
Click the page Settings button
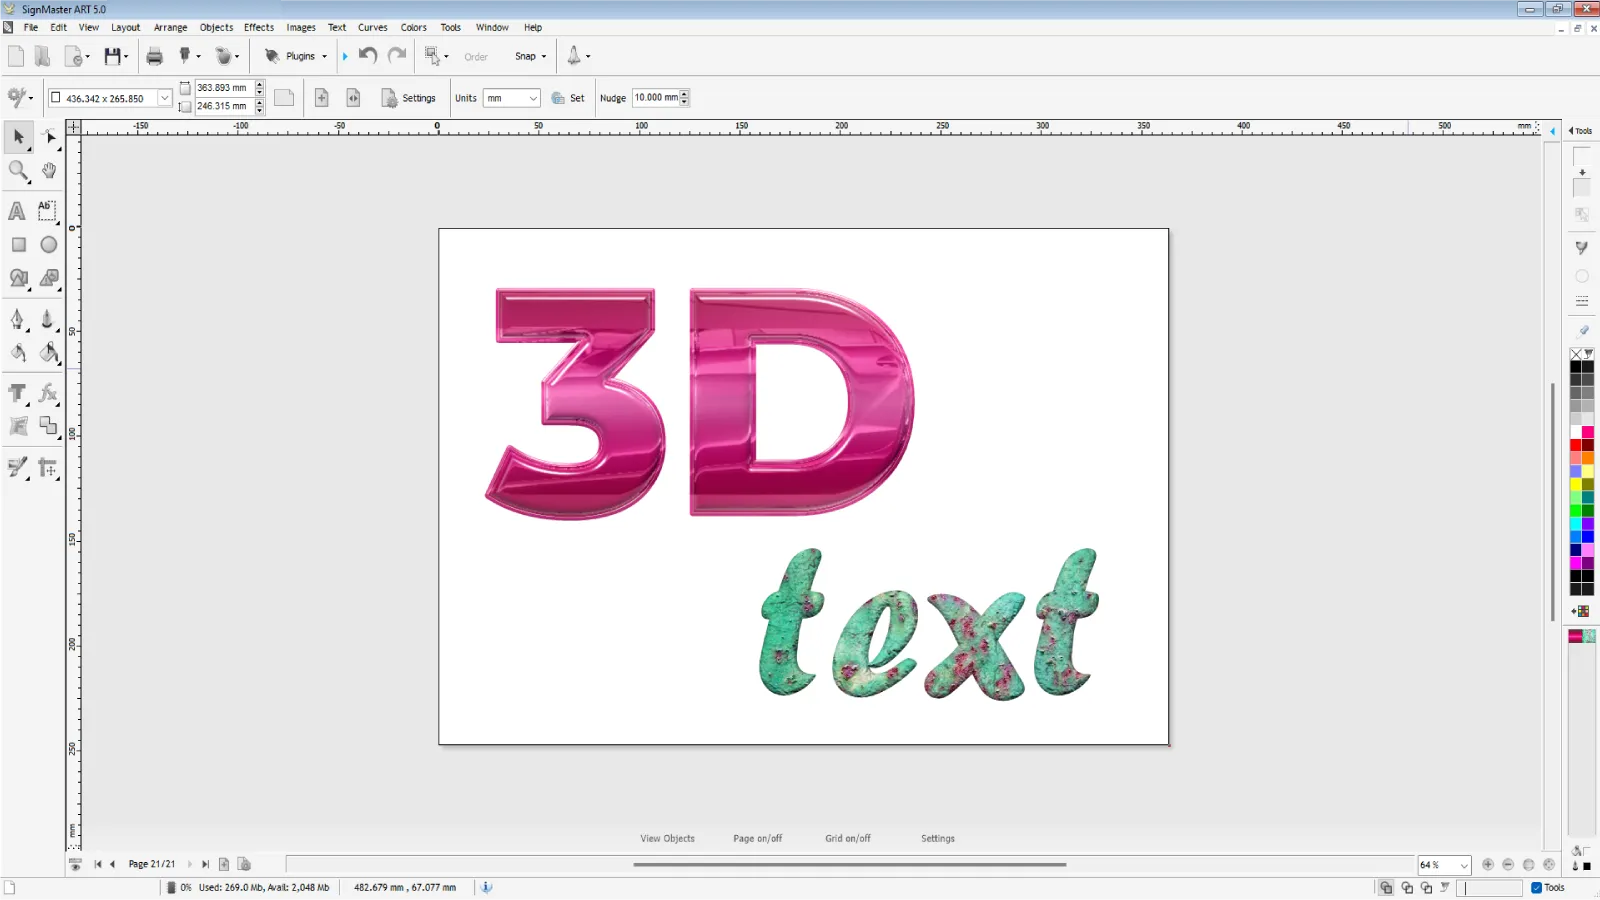pyautogui.click(x=409, y=98)
